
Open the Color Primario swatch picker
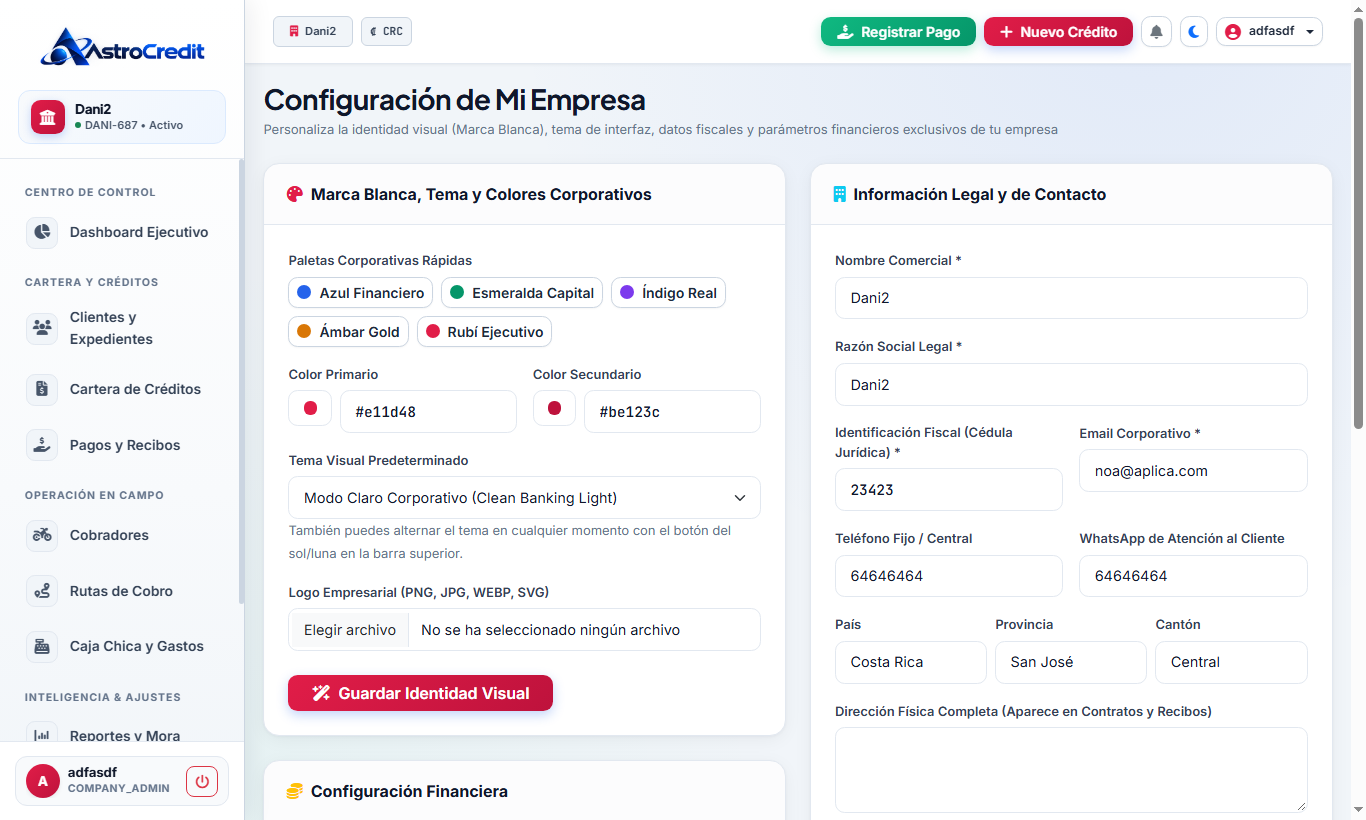tap(310, 408)
